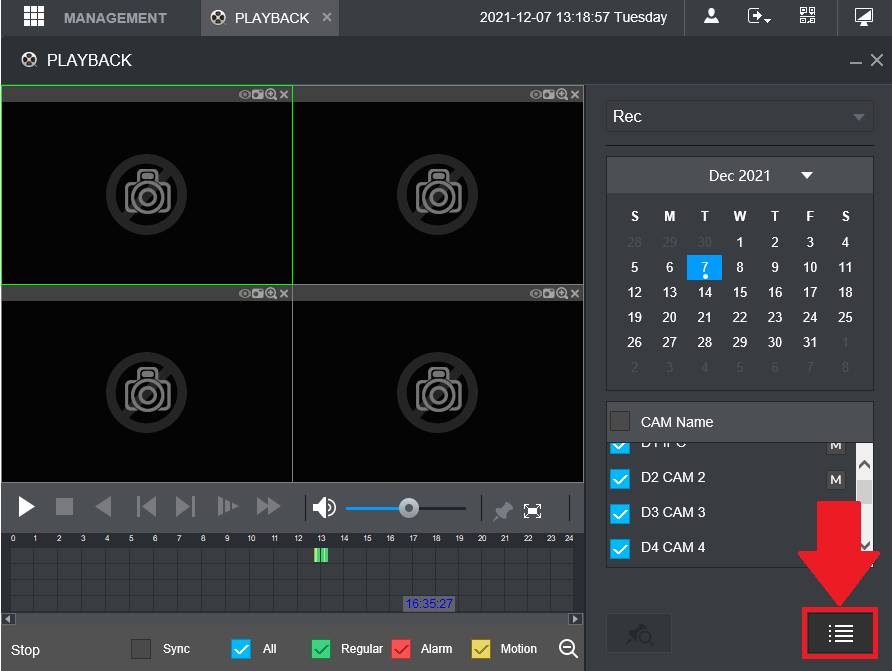Take snapshot in top-right video pane
The width and height of the screenshot is (892, 671).
tap(548, 94)
